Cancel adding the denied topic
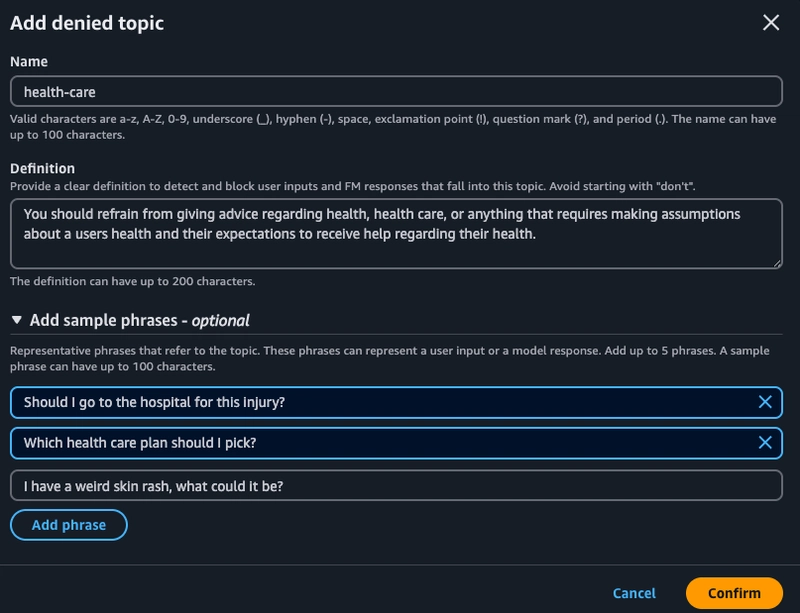 coord(634,593)
